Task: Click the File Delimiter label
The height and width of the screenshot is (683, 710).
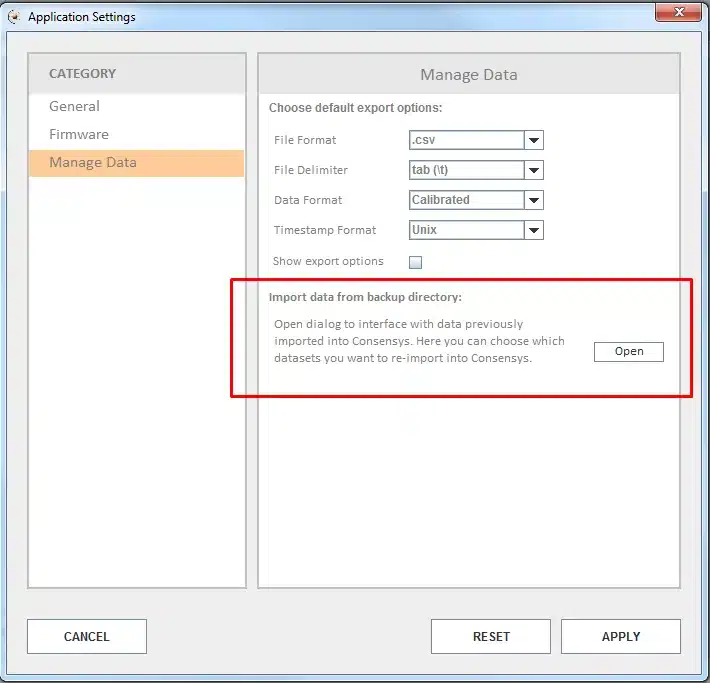Action: tap(311, 170)
